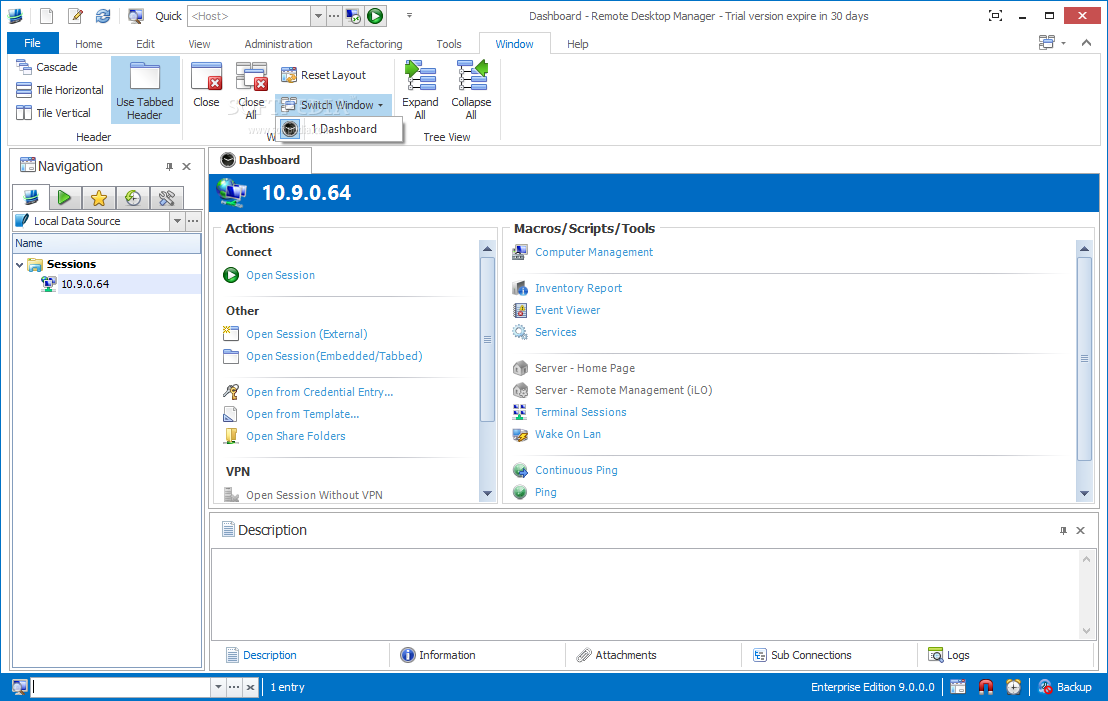The width and height of the screenshot is (1108, 701).
Task: Pin the Description panel
Action: pyautogui.click(x=1063, y=531)
